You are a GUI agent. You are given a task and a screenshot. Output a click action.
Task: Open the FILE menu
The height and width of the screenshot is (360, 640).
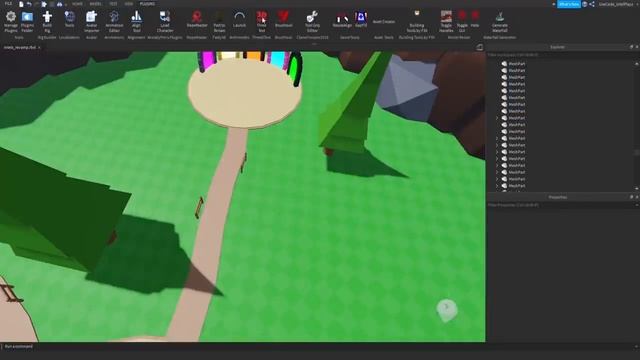8,4
